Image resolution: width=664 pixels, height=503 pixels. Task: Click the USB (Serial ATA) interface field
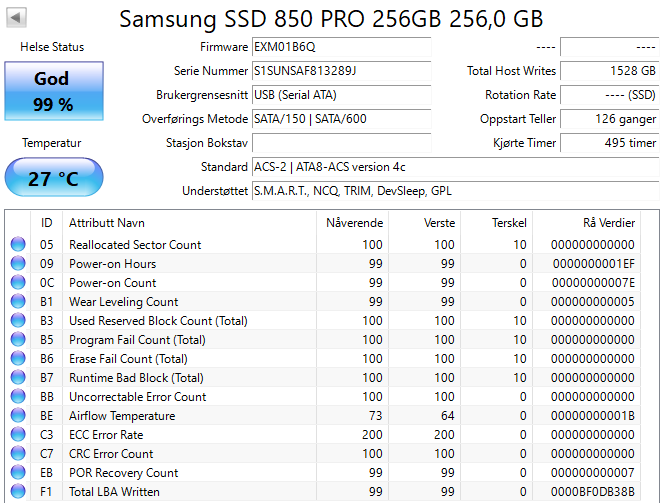pos(342,95)
